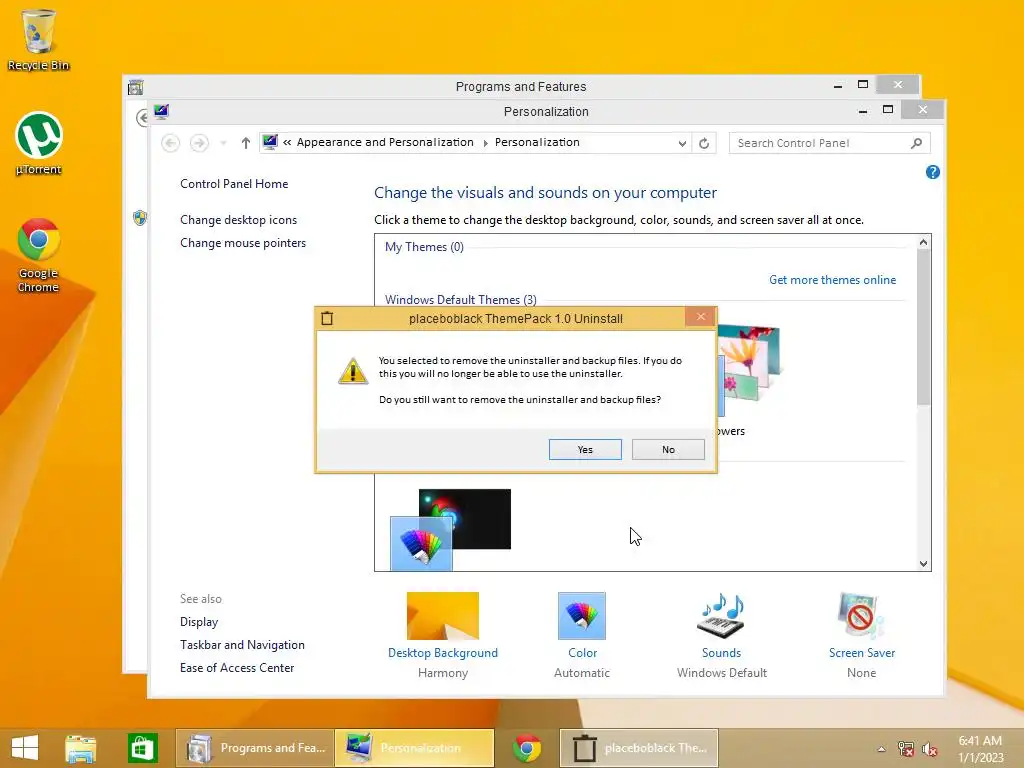Viewport: 1024px width, 768px height.
Task: Open Display under See also
Action: (199, 622)
